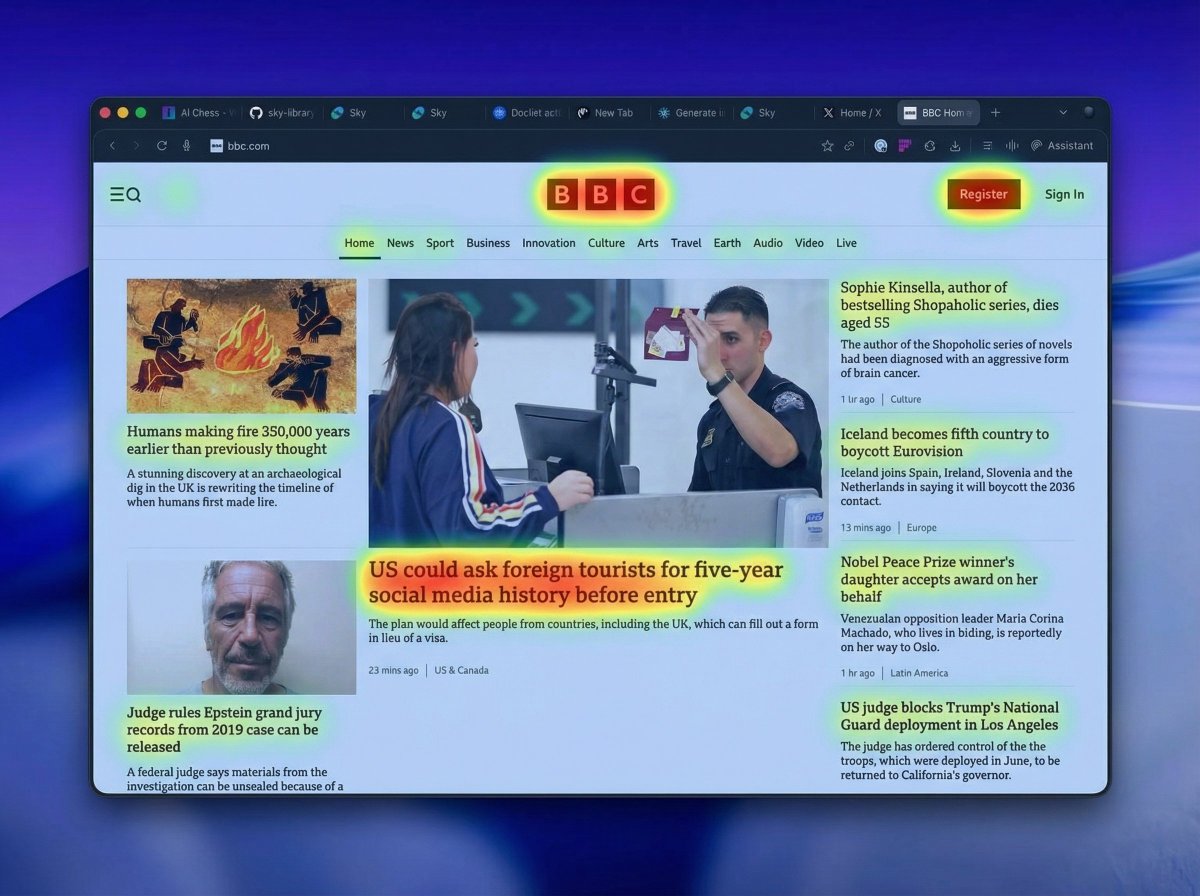Select the BBC Home tab
Image resolution: width=1200 pixels, height=896 pixels.
[938, 113]
